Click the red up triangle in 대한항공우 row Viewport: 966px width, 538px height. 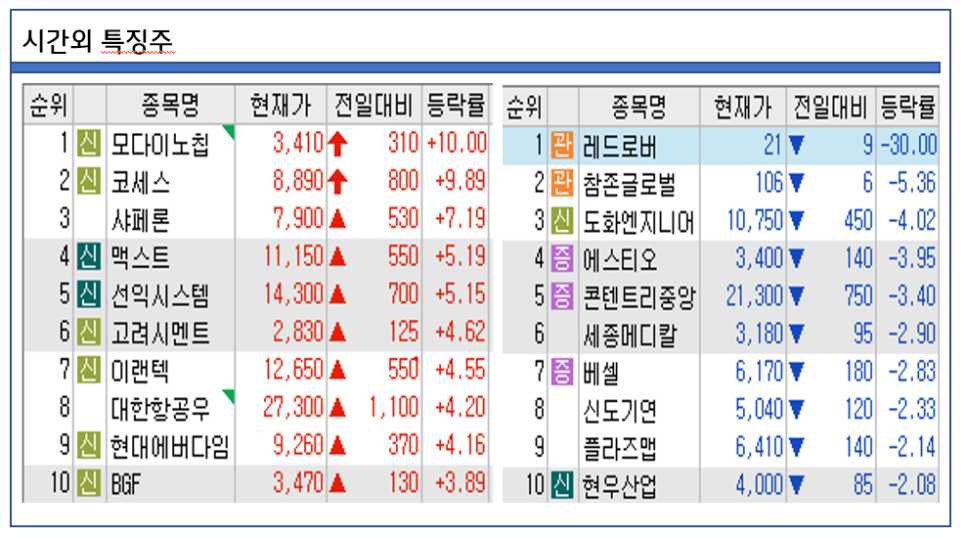[x=338, y=408]
